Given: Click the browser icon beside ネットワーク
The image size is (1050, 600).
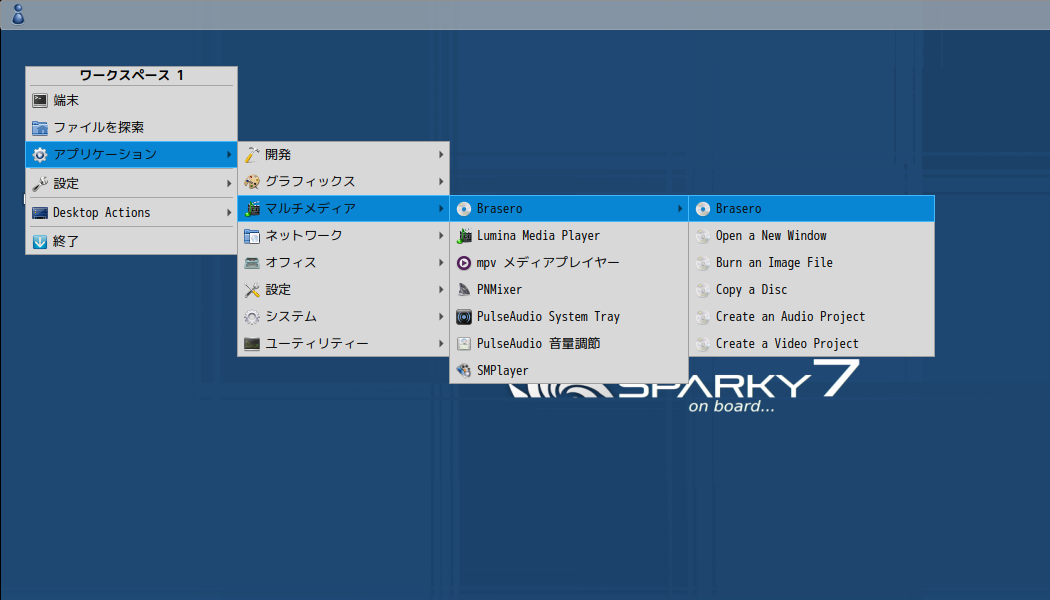Looking at the screenshot, I should coord(252,236).
